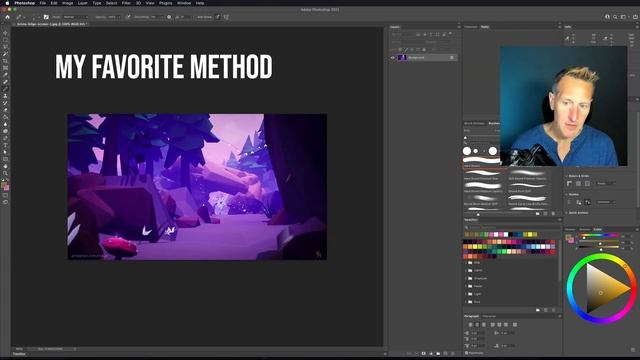Select the Eraser tool
The image size is (640, 360).
coord(5,110)
